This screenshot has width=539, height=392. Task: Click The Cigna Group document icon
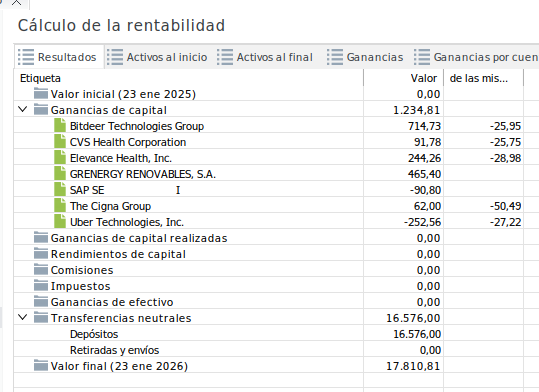[60, 206]
